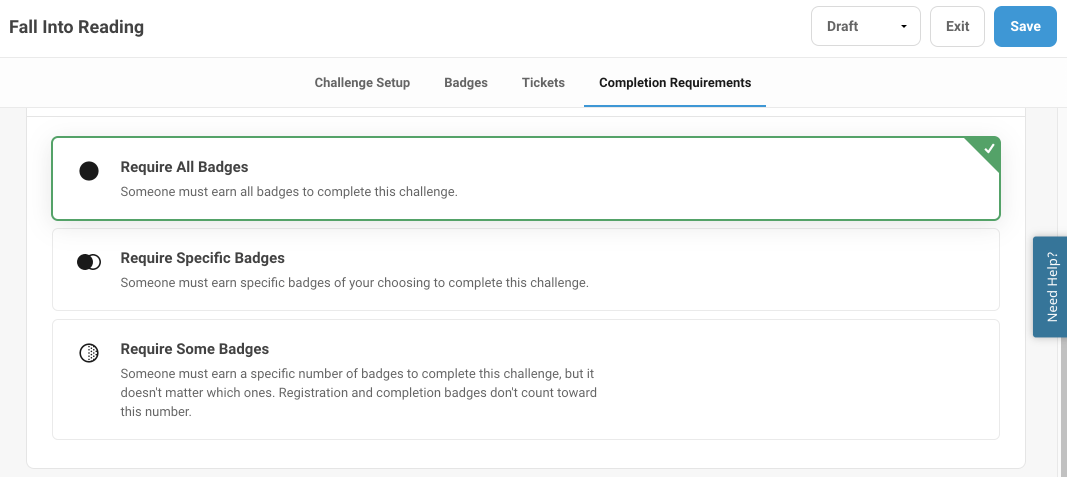Switch to the Challenge Setup tab
1067x477 pixels.
(362, 83)
